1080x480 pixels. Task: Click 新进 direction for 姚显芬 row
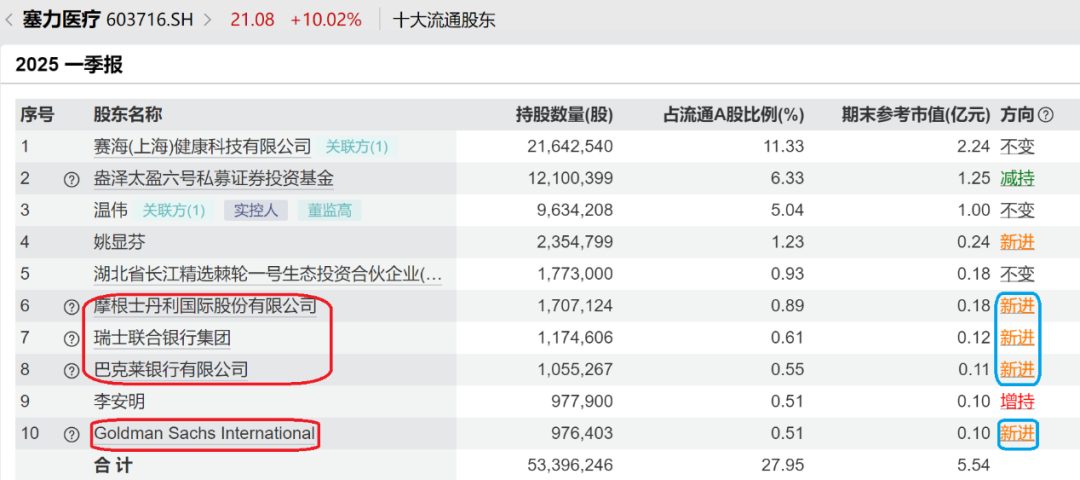[x=1017, y=242]
